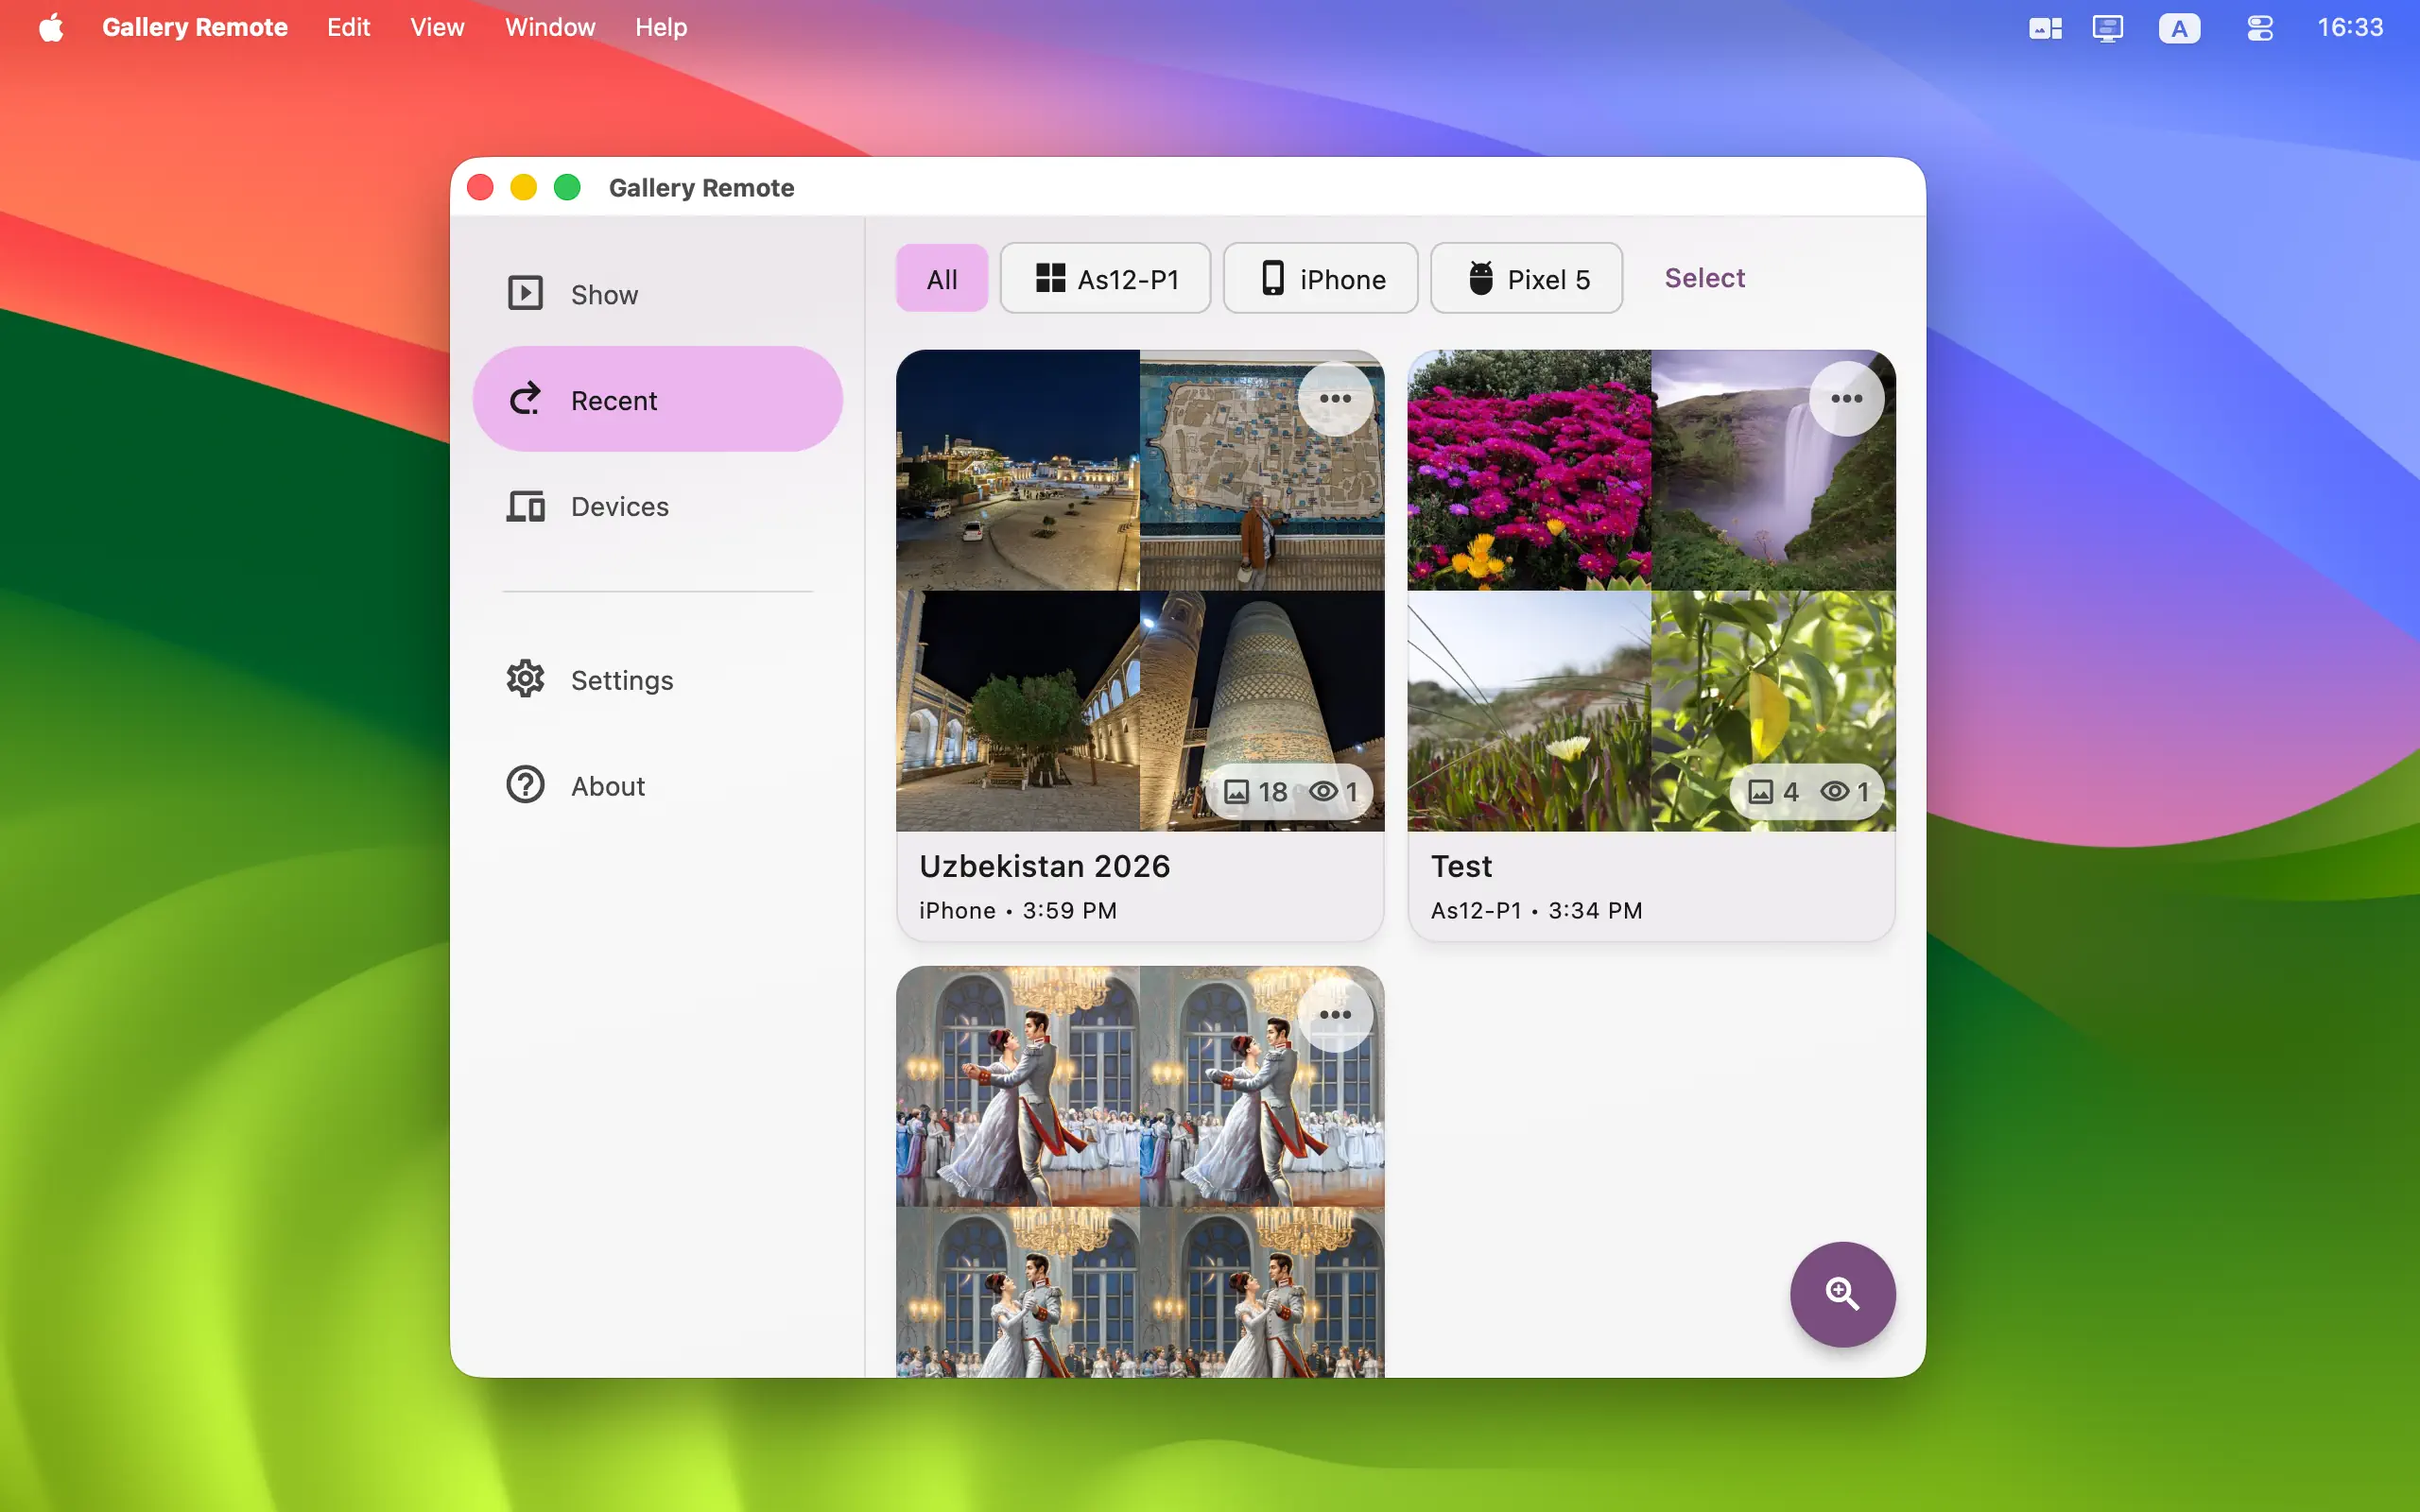Open more options for Uzbekistan 2026 album
Image resolution: width=2420 pixels, height=1512 pixels.
tap(1335, 398)
